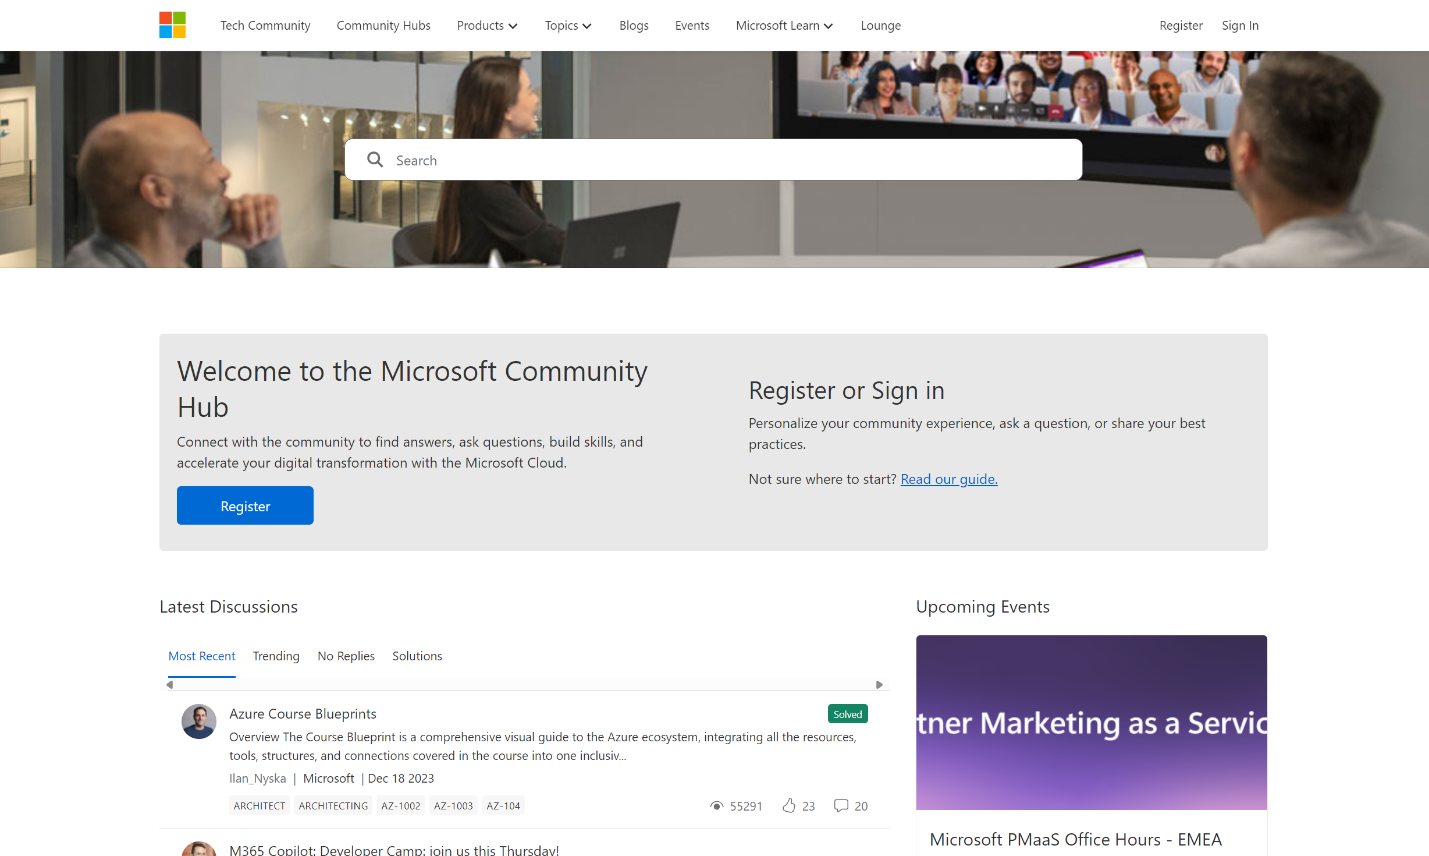This screenshot has width=1429, height=856.
Task: Click the left scroll arrow under the discussion tabs
Action: click(171, 684)
